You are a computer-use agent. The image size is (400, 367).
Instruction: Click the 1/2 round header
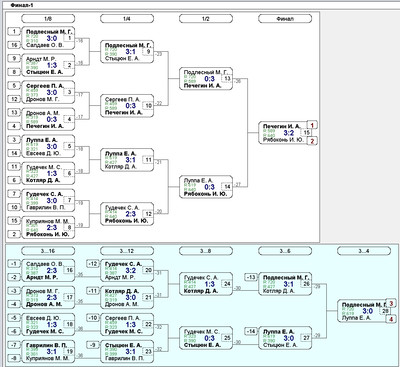coord(206,19)
